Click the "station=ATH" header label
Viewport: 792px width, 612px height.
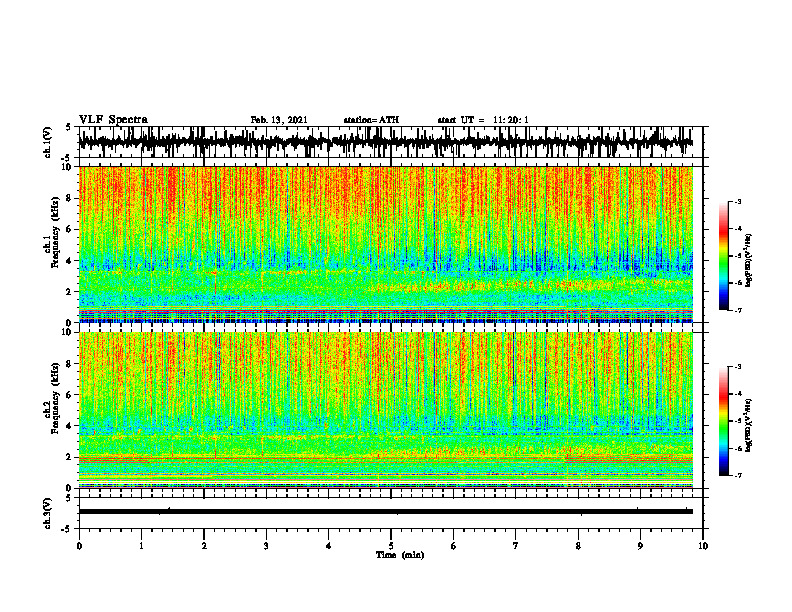pyautogui.click(x=371, y=120)
